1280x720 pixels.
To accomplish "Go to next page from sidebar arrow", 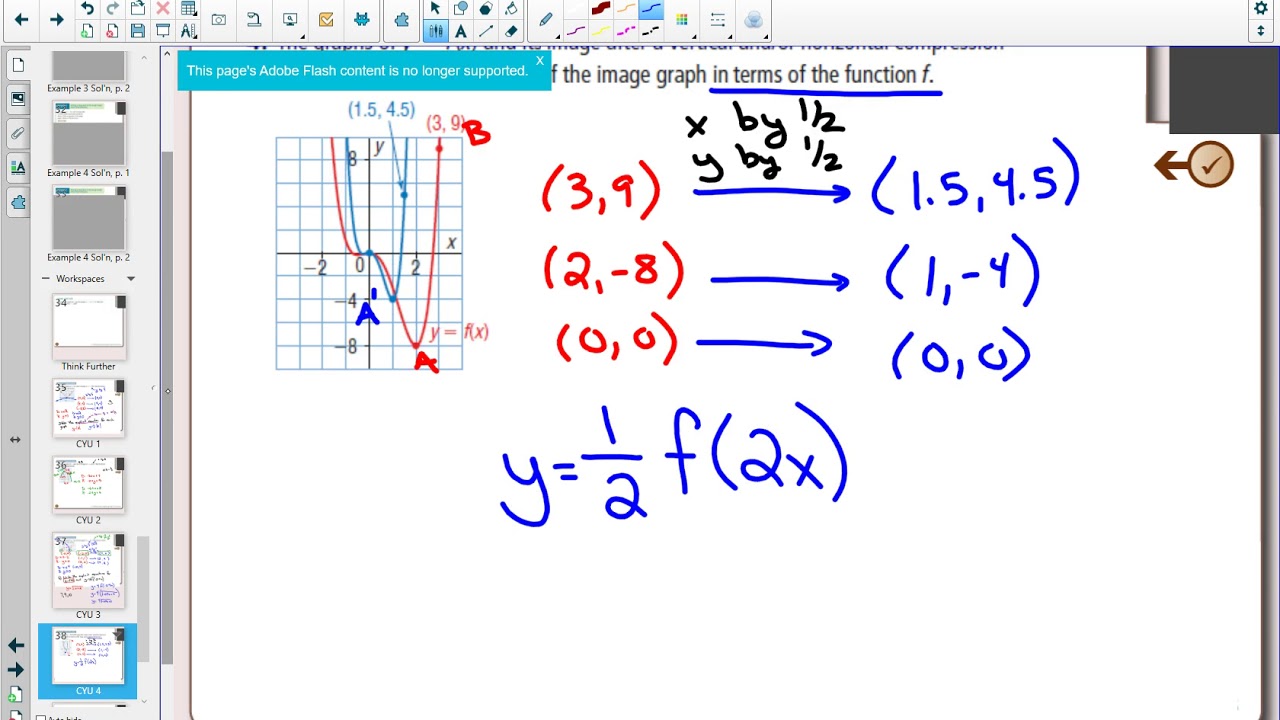I will tap(16, 670).
